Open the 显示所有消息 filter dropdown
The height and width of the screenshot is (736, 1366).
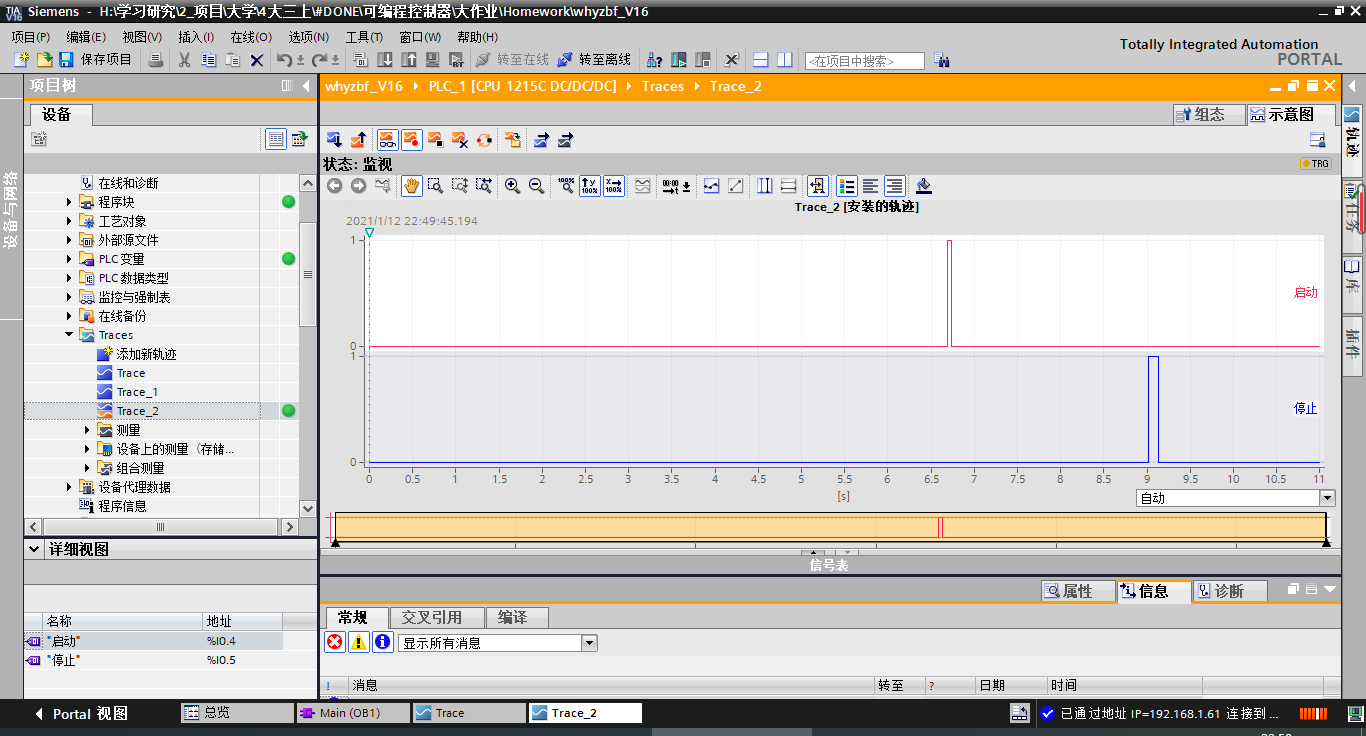point(589,643)
